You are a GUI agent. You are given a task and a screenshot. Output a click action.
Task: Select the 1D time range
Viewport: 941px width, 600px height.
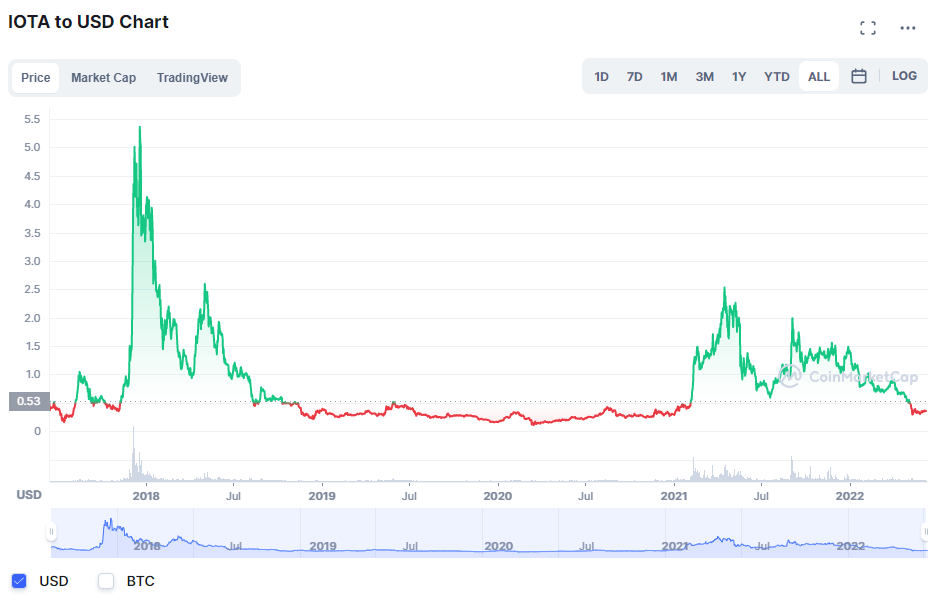pyautogui.click(x=601, y=76)
